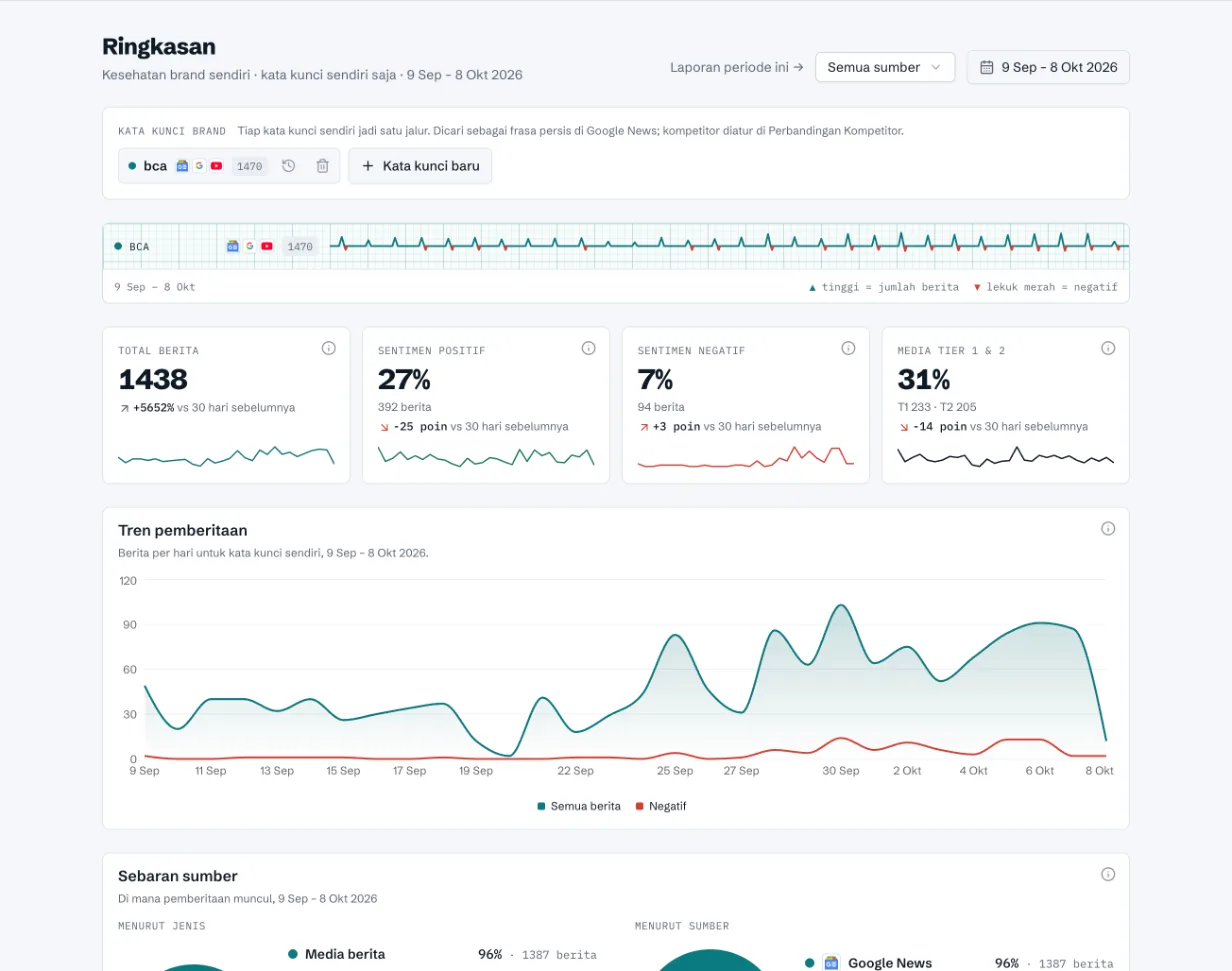Click the 1470 count on the bca keyword chip
Image resolution: width=1232 pixels, height=971 pixels.
pos(250,166)
